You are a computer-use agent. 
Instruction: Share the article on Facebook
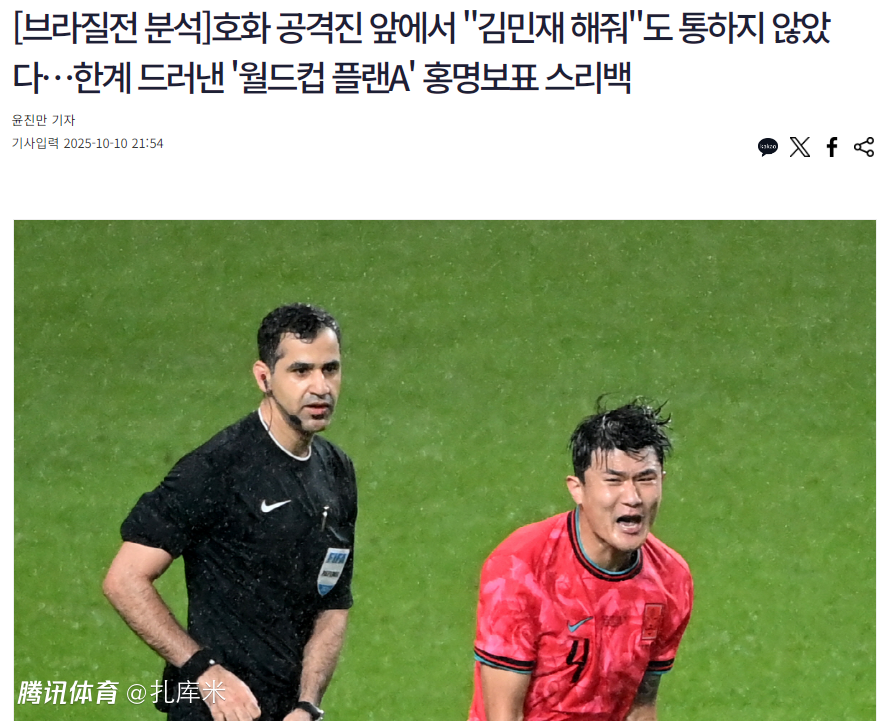pyautogui.click(x=831, y=147)
